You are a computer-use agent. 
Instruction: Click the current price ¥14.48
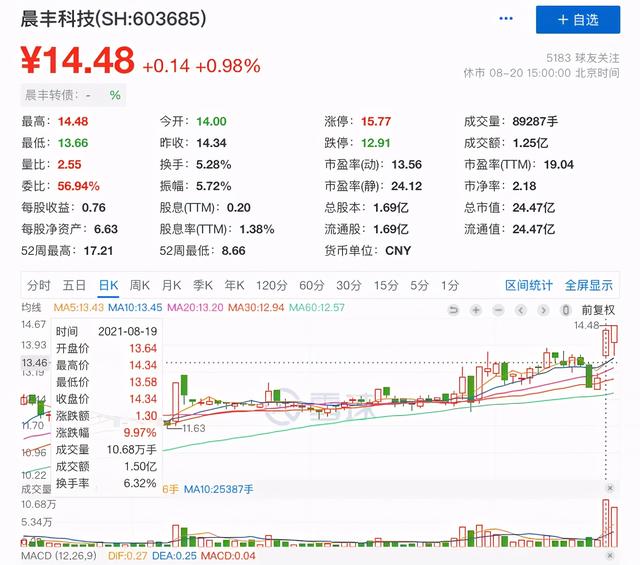coord(78,60)
